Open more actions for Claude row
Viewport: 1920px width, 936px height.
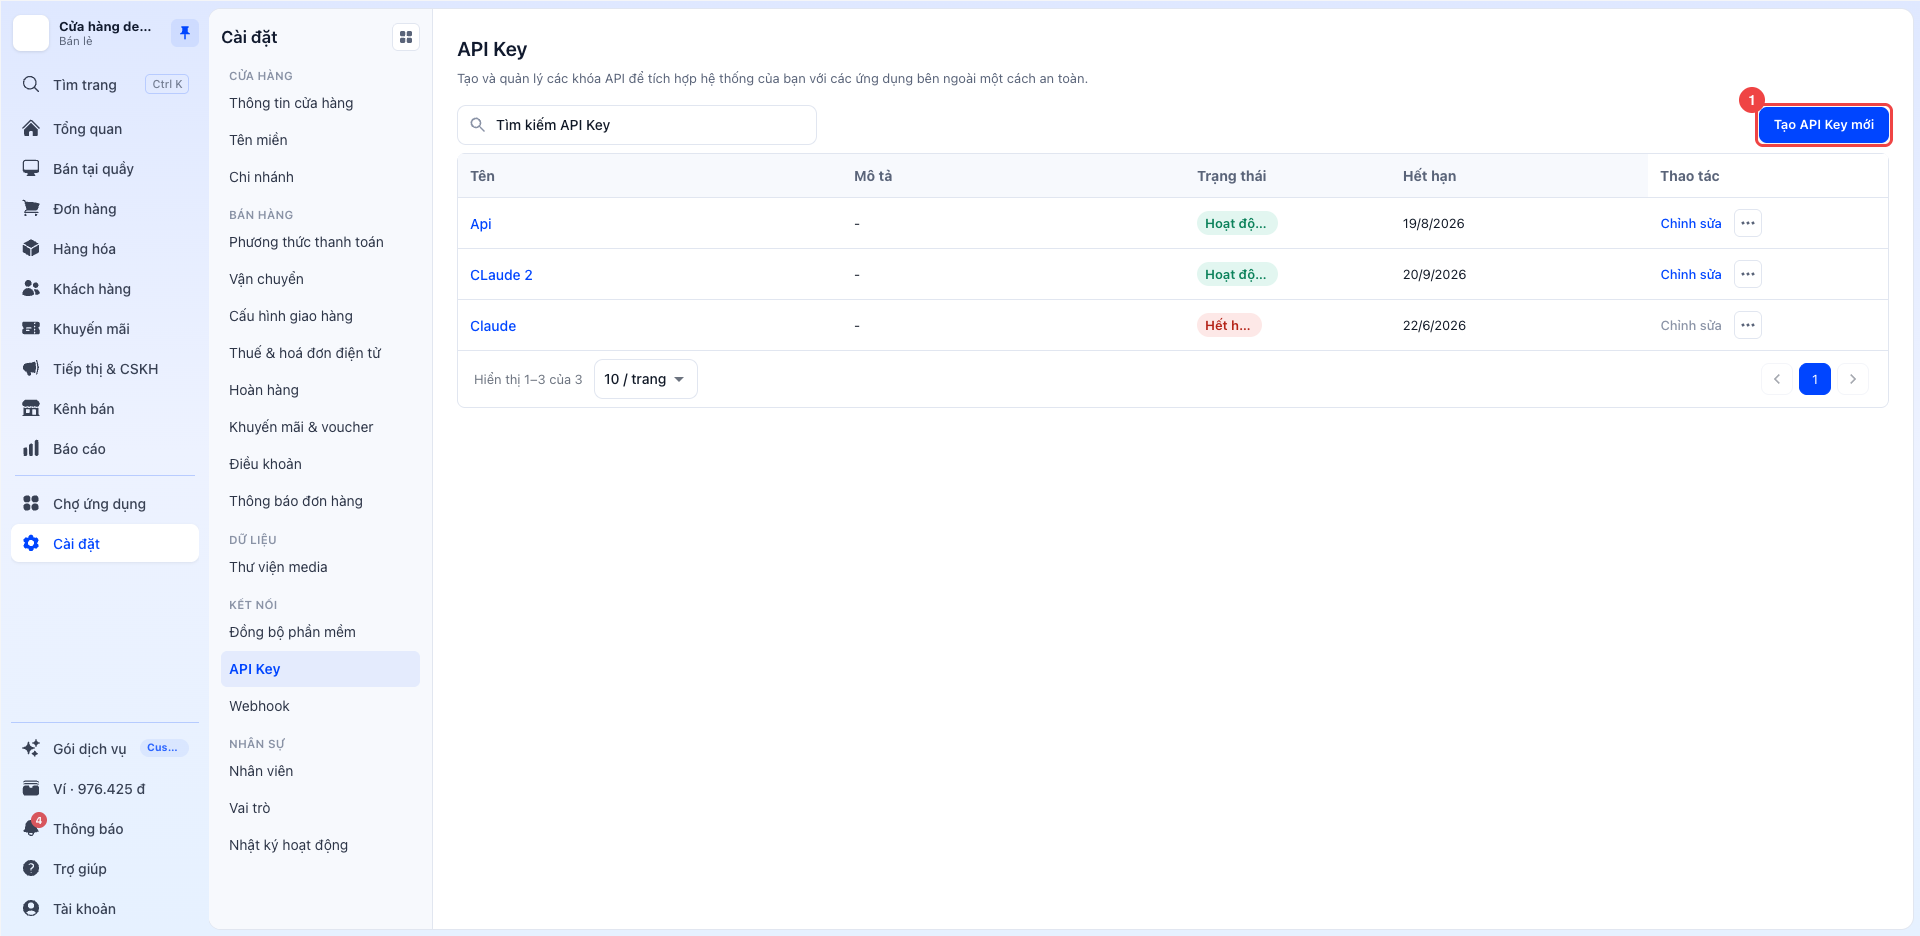[x=1747, y=325]
